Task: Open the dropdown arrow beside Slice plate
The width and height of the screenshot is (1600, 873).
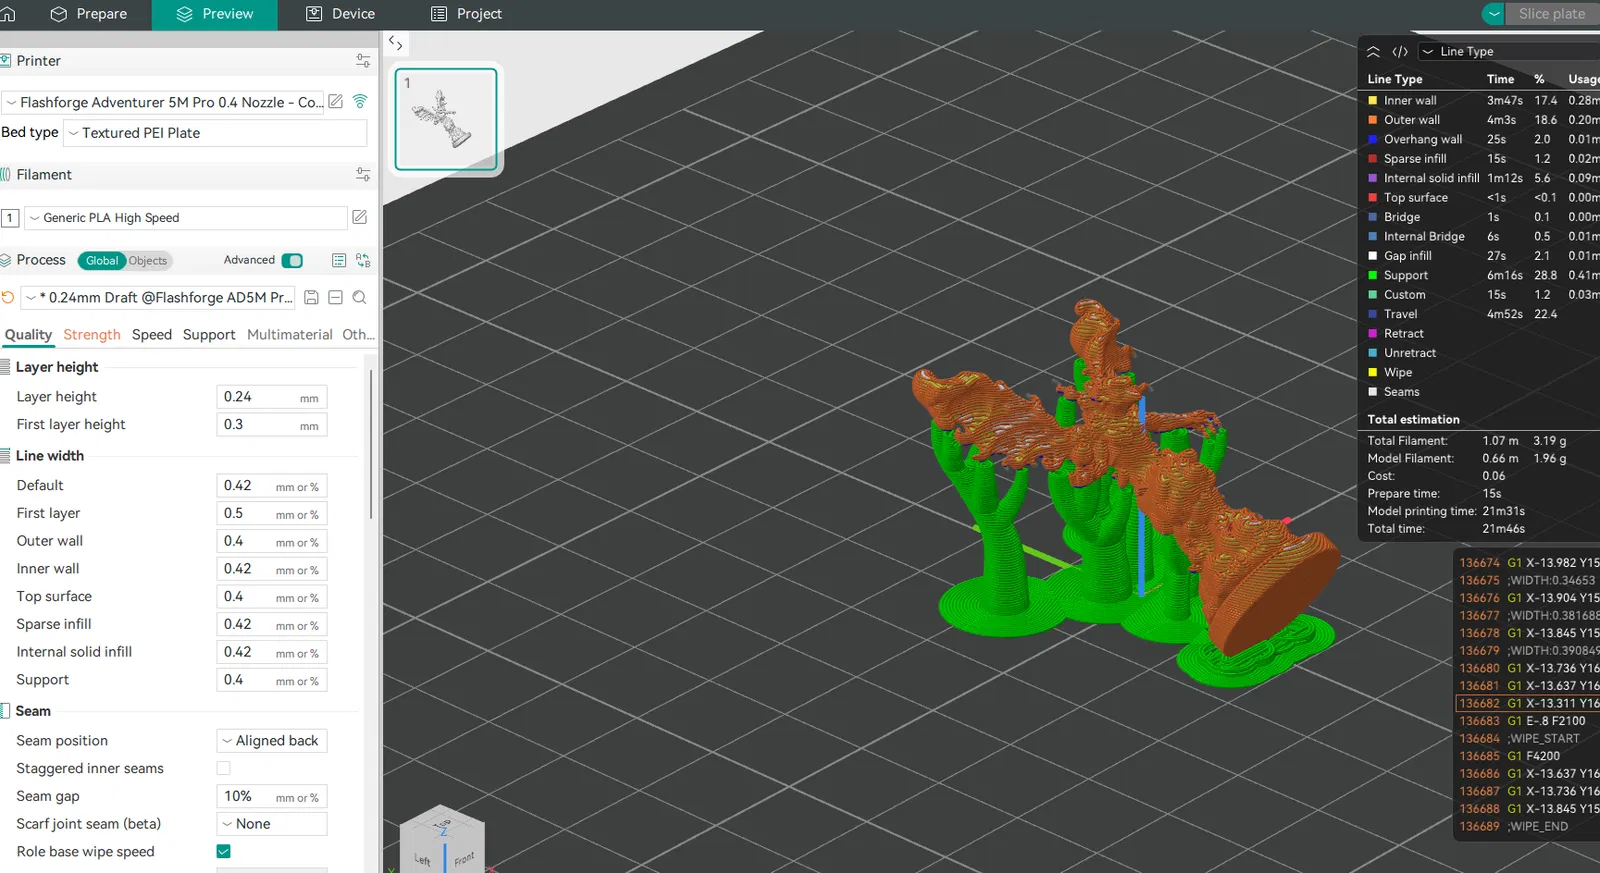Action: (x=1493, y=14)
